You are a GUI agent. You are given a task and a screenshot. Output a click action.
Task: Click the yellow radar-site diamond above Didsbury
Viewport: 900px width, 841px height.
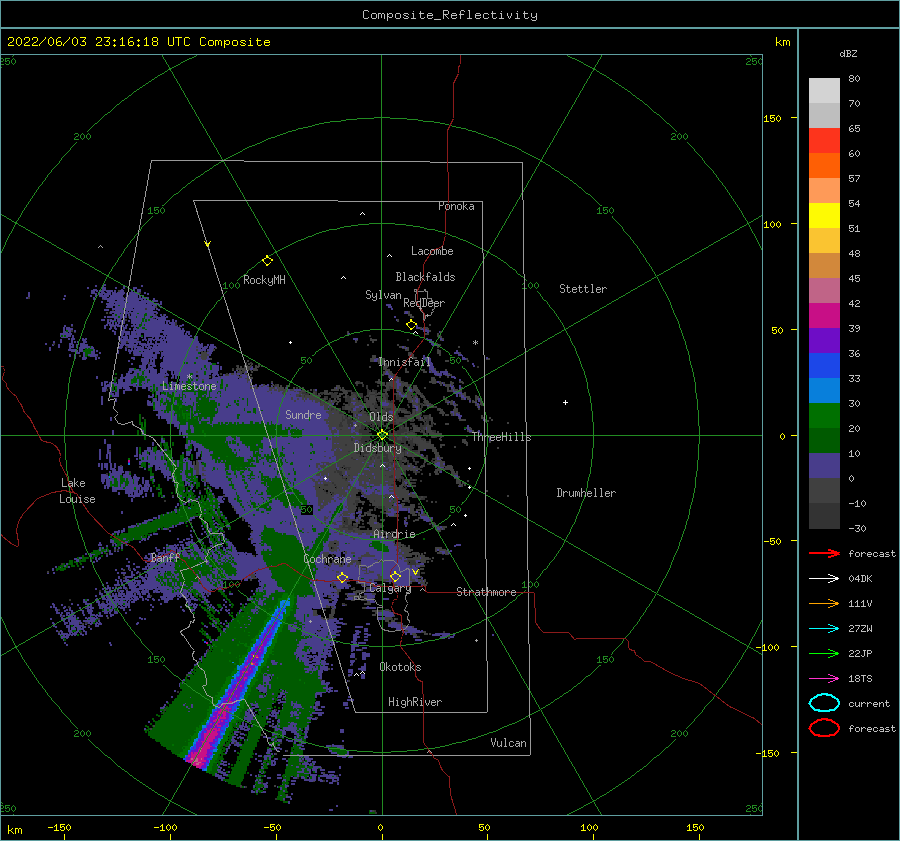click(x=382, y=435)
